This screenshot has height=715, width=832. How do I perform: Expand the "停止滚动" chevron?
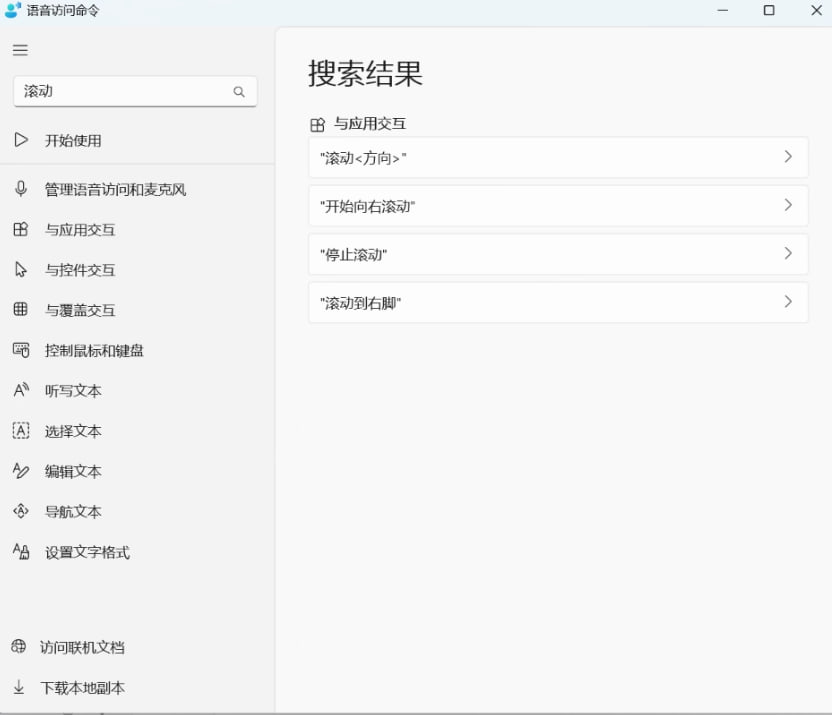point(788,253)
